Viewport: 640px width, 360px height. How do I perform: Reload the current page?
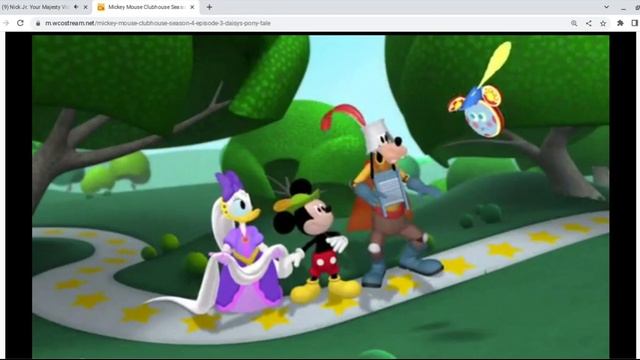[x=20, y=23]
